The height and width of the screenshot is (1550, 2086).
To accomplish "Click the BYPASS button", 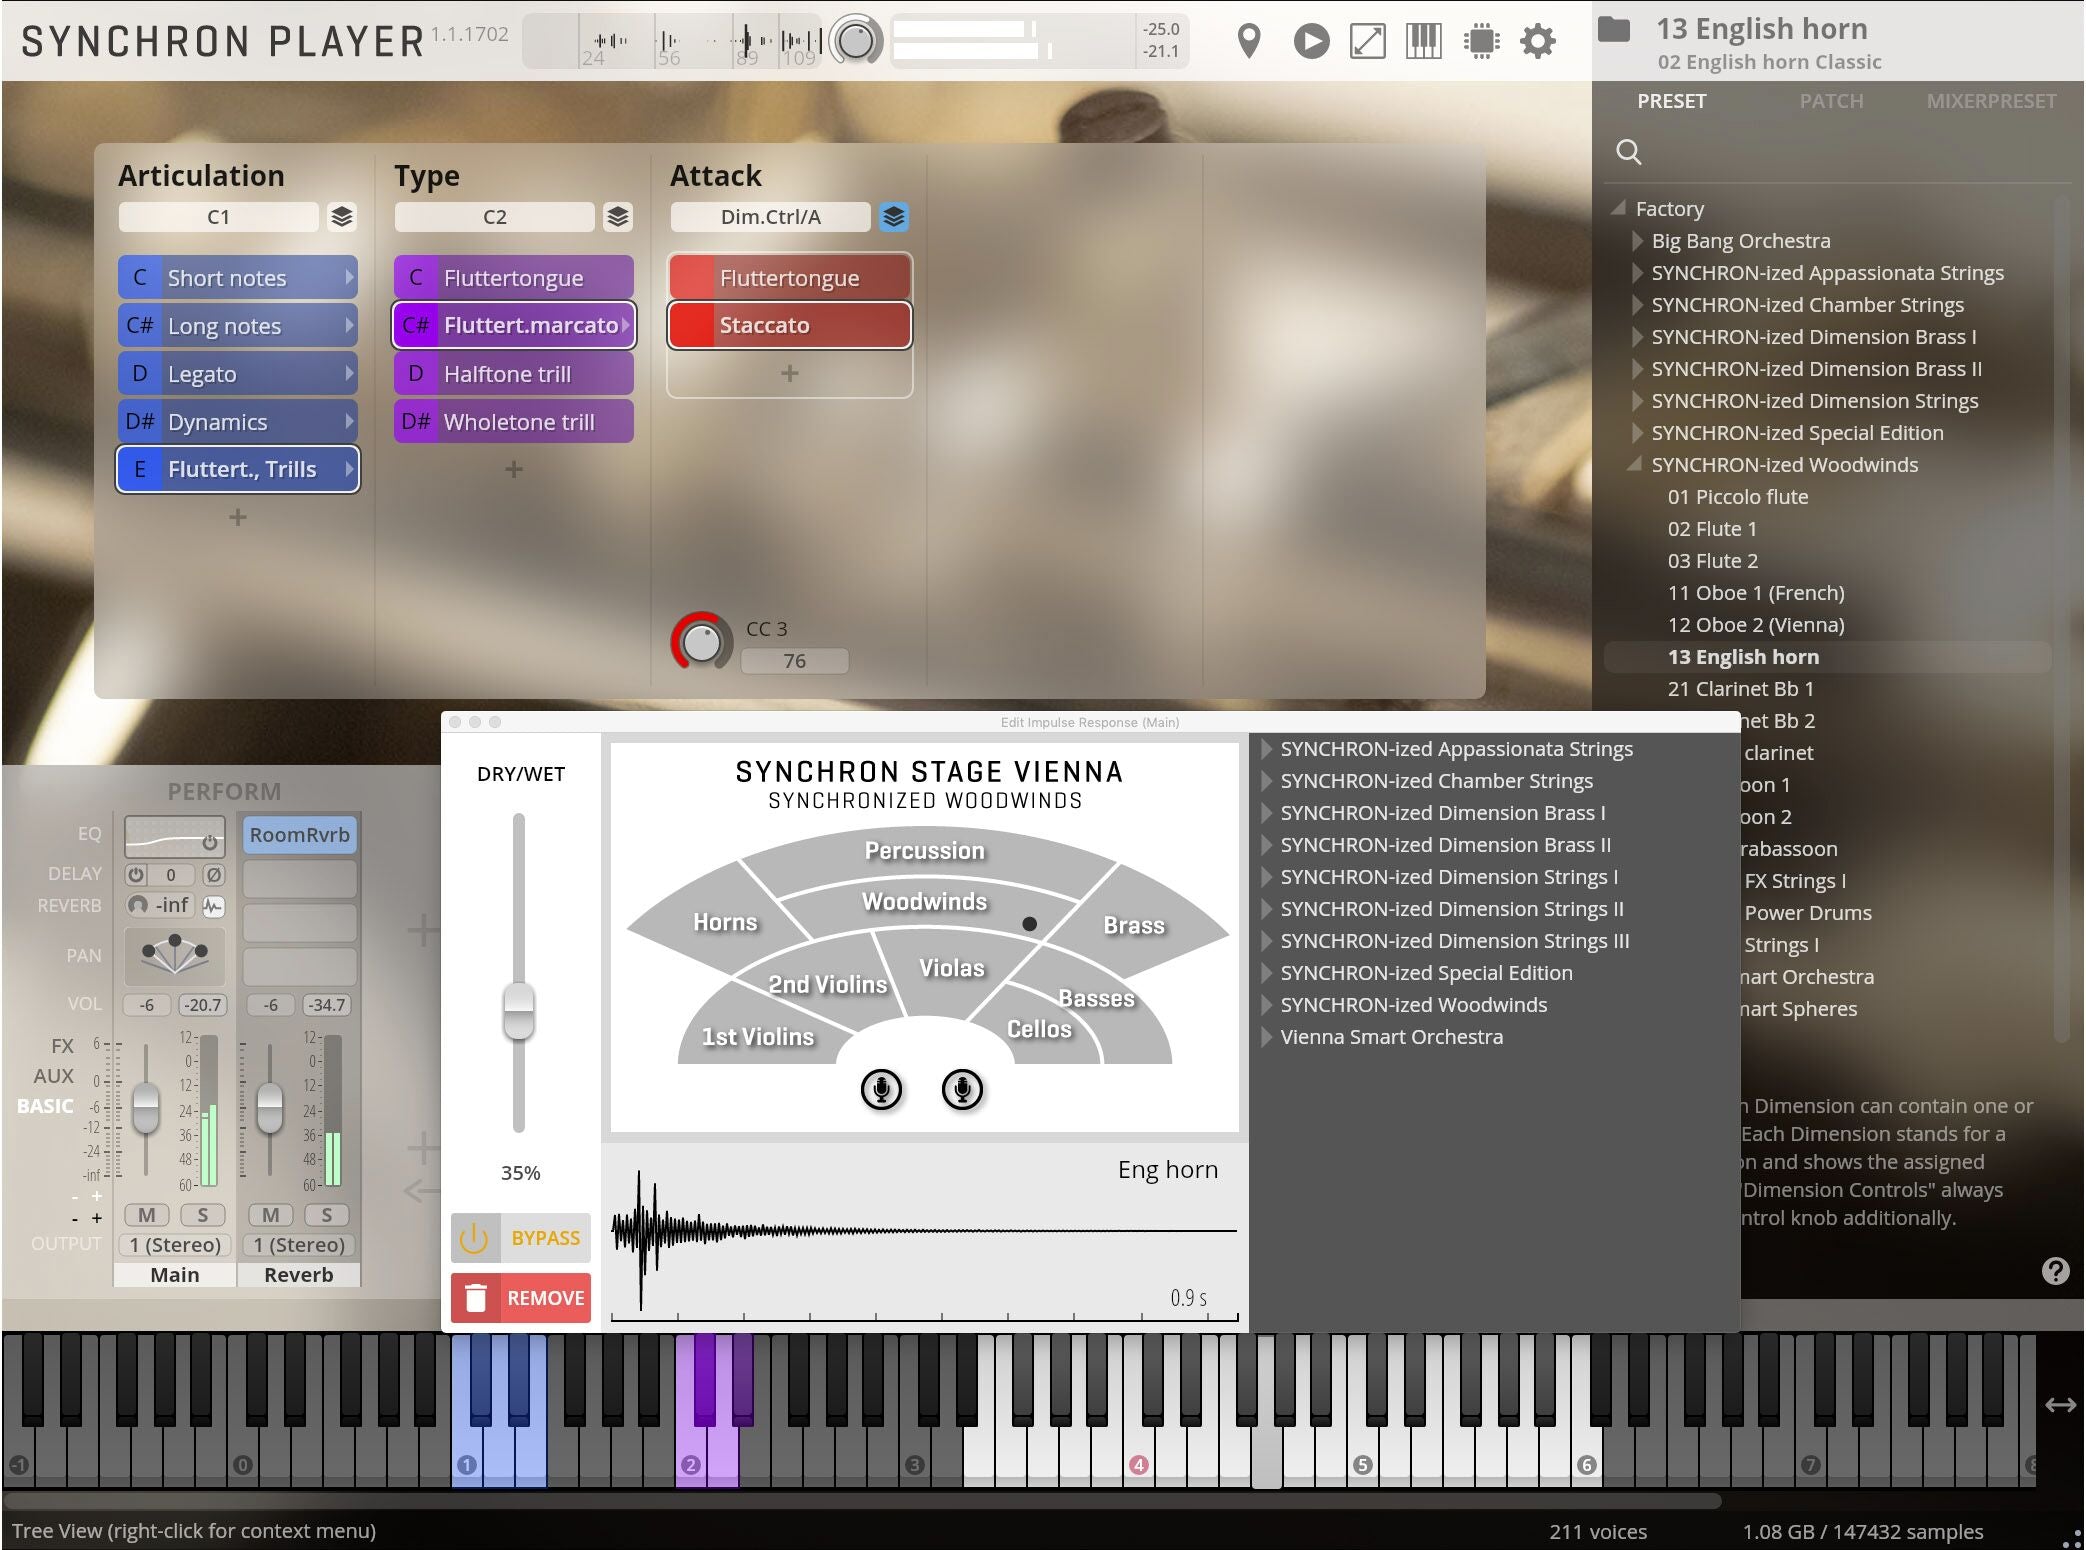I will [x=521, y=1238].
